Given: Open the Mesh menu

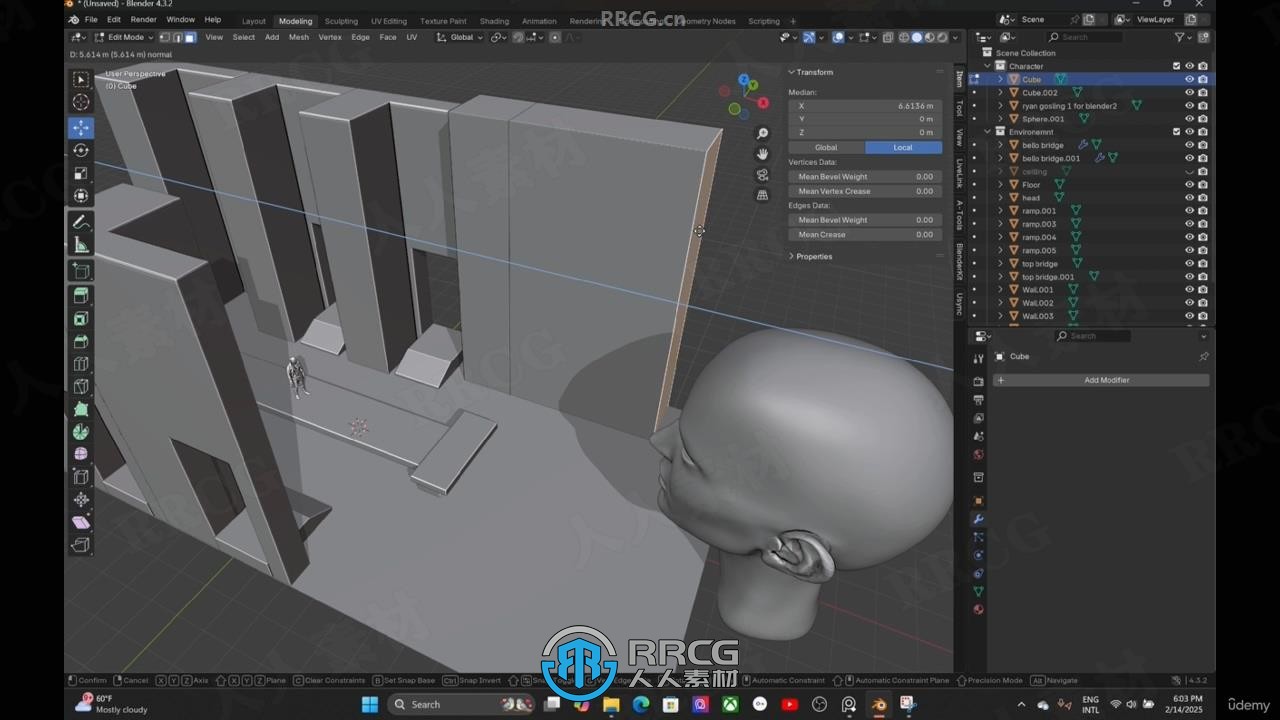Looking at the screenshot, I should tap(299, 37).
